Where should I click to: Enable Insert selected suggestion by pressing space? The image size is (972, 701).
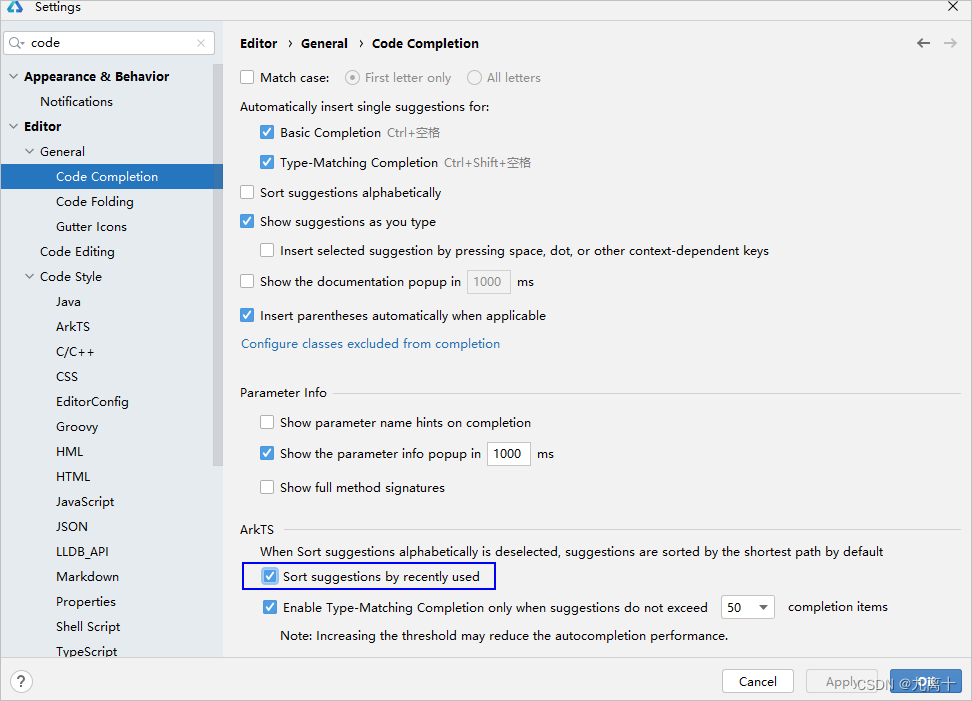tap(267, 250)
